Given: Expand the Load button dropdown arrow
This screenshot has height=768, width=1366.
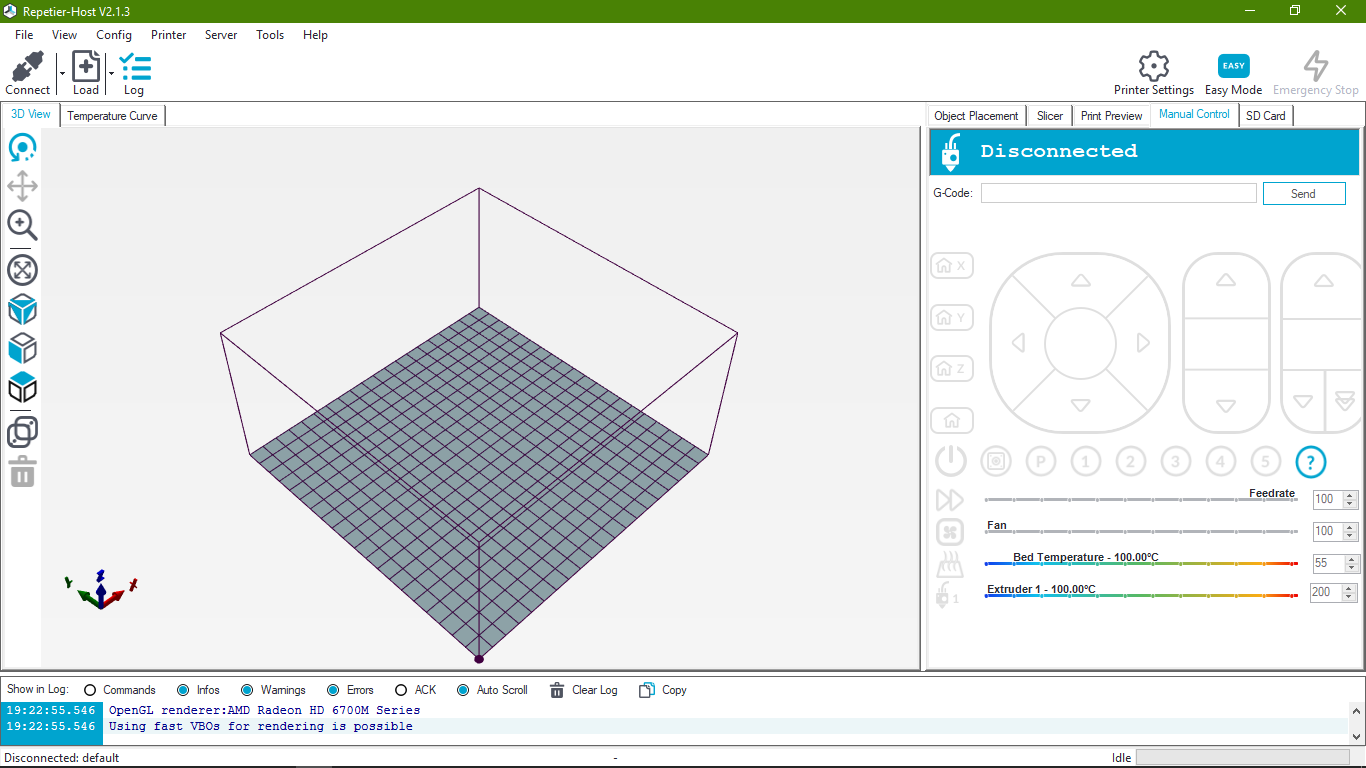Looking at the screenshot, I should coord(110,71).
